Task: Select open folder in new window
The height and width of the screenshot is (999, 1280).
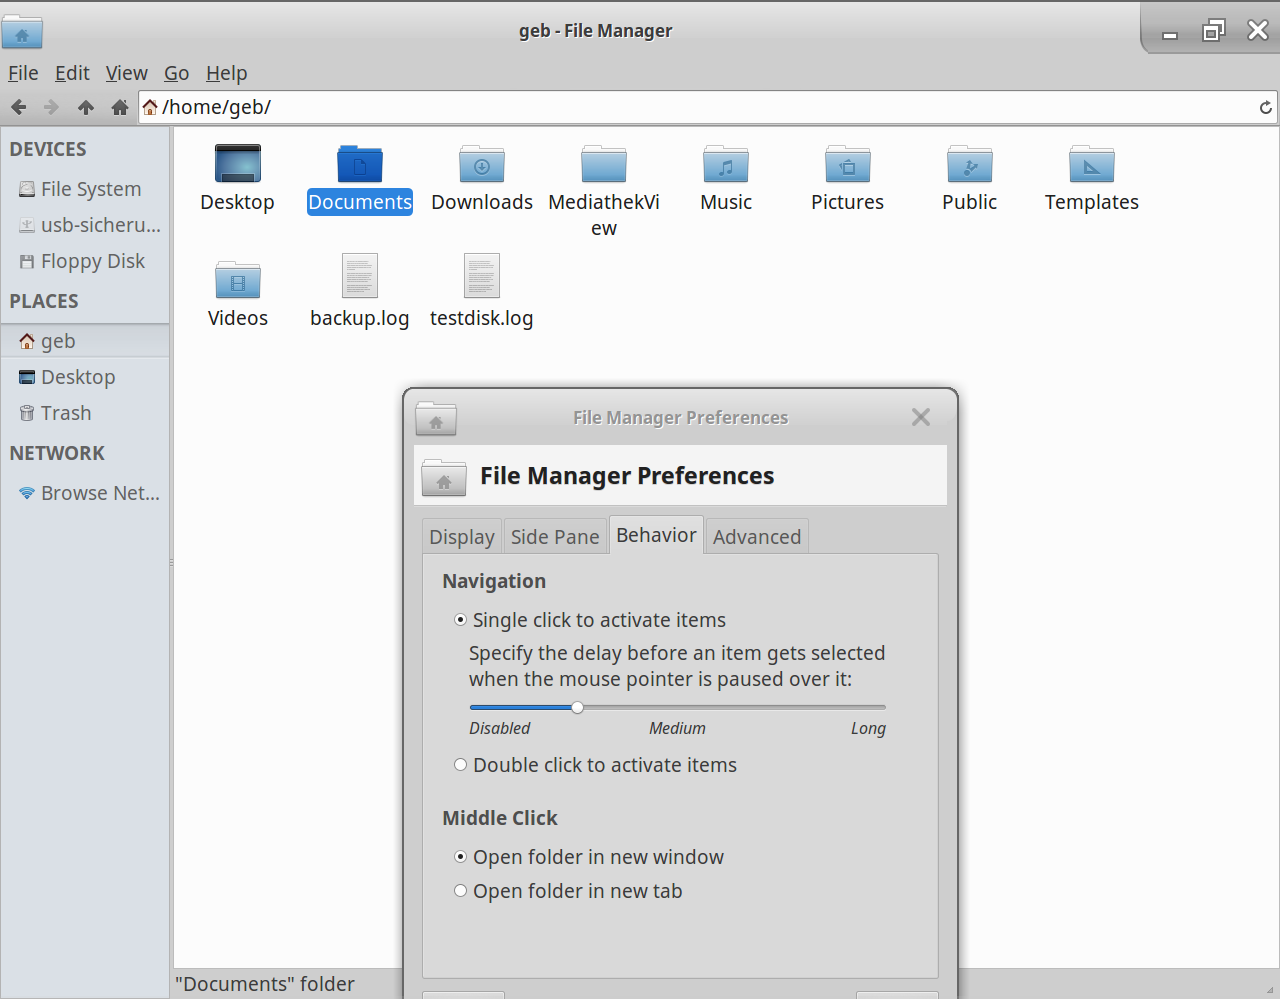Action: (x=461, y=857)
